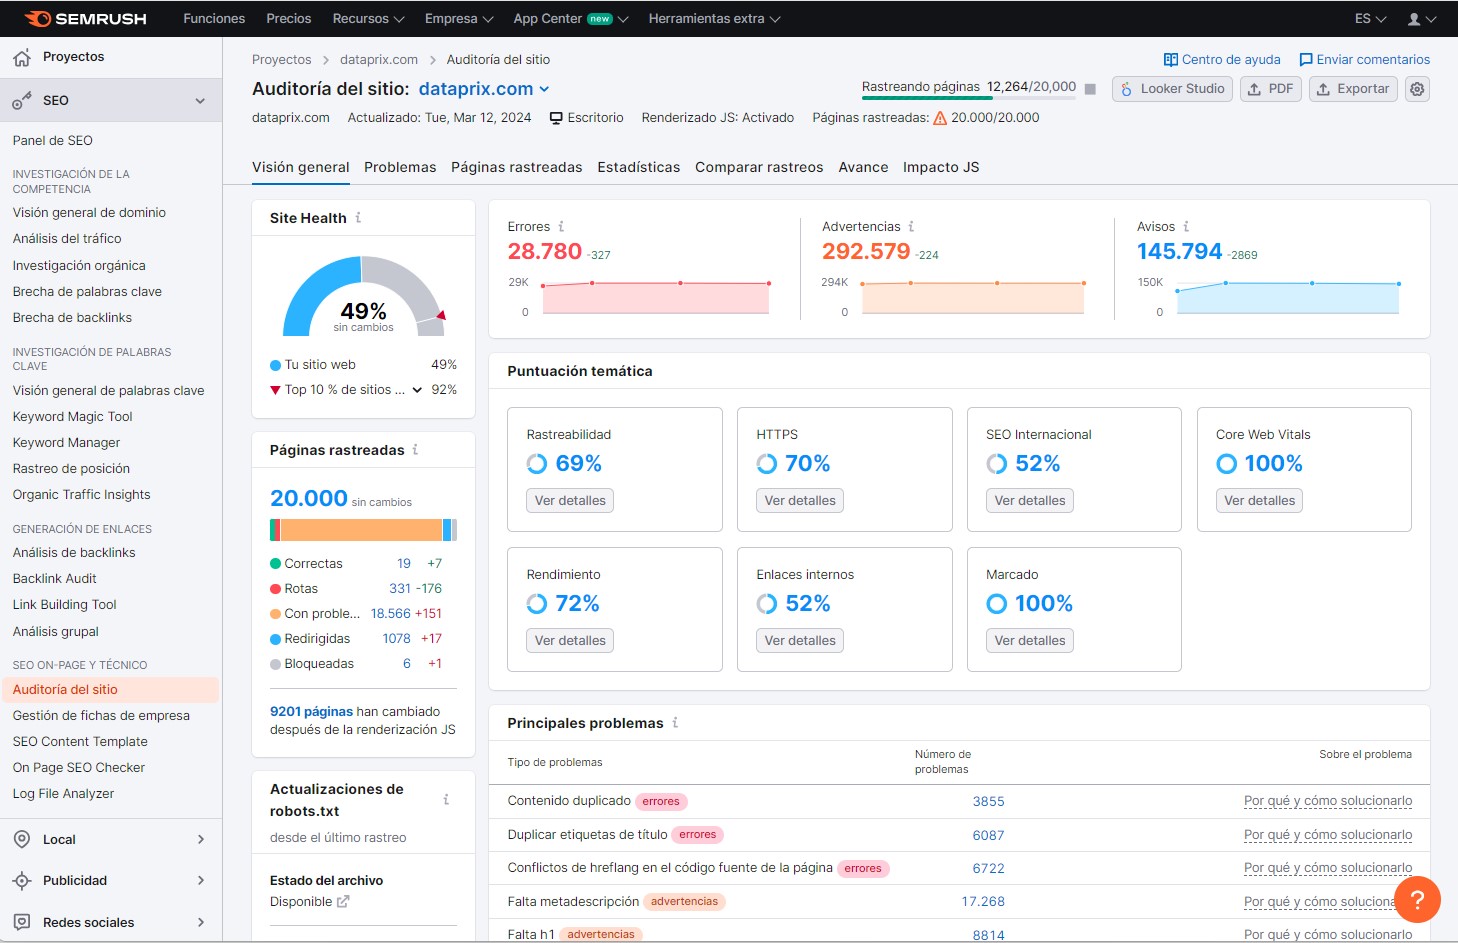The height and width of the screenshot is (943, 1458).
Task: Switch to the Problemas tab
Action: pos(400,167)
